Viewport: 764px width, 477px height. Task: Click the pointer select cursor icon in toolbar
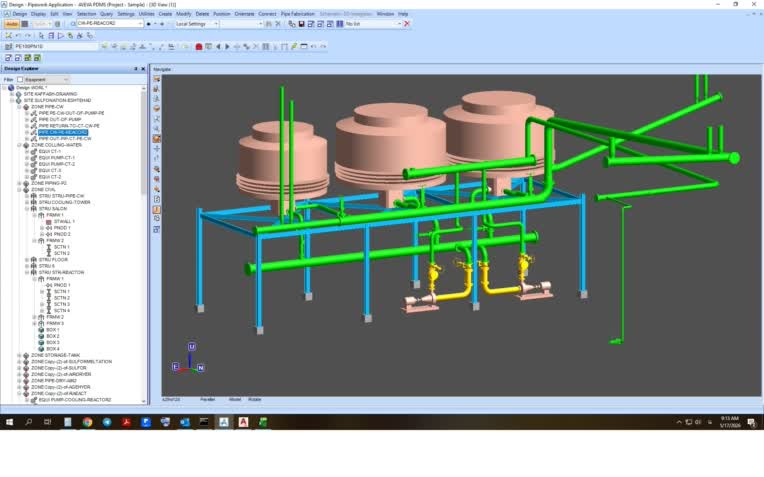pyautogui.click(x=41, y=35)
